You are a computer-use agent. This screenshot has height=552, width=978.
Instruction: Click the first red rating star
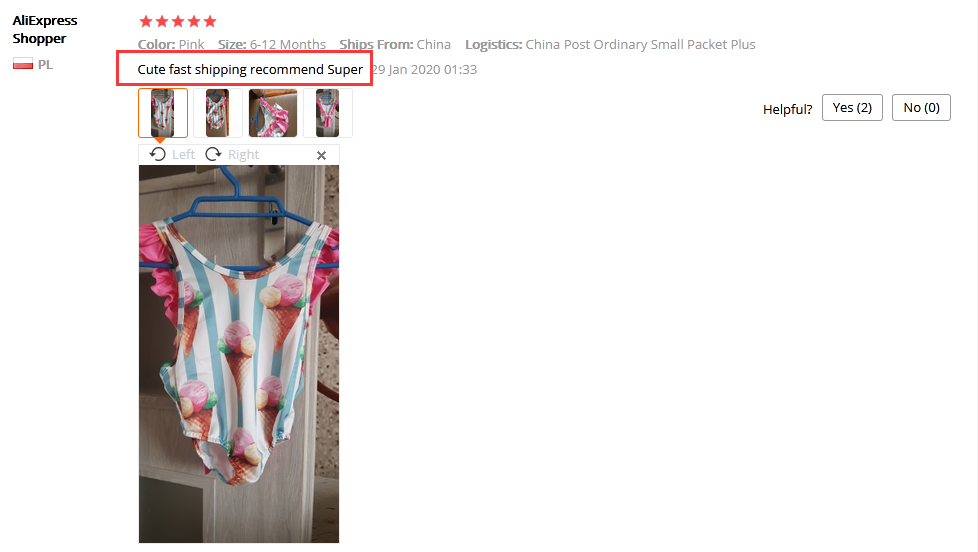pyautogui.click(x=146, y=22)
